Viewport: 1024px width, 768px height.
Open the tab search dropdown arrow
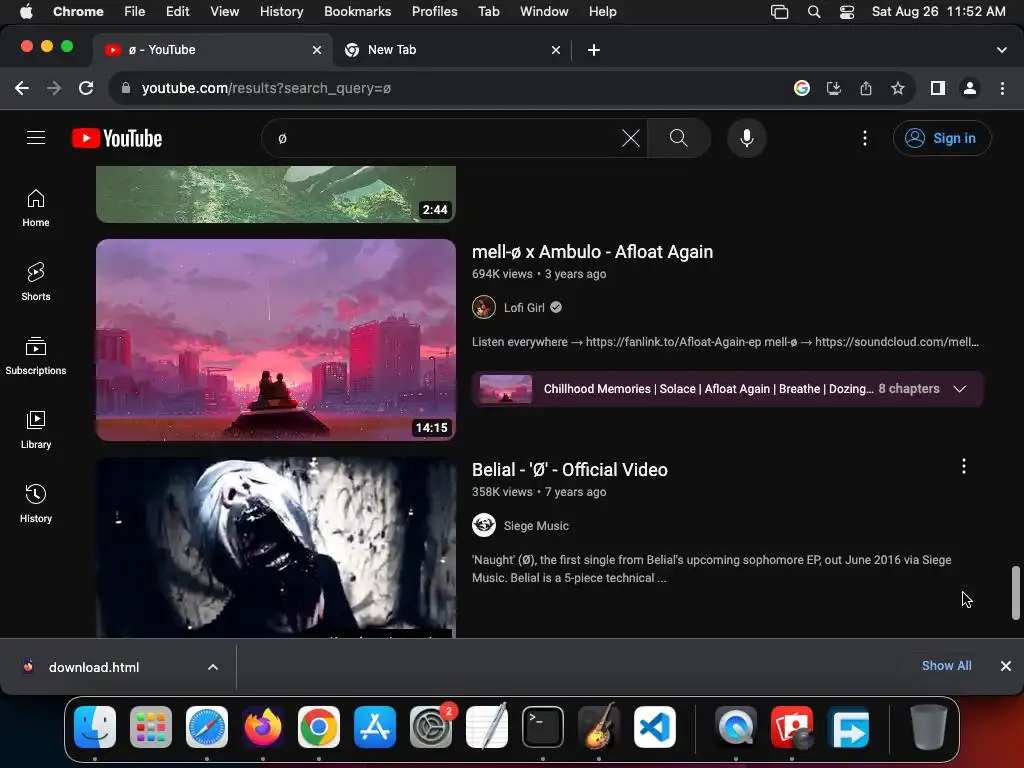[x=1001, y=50]
